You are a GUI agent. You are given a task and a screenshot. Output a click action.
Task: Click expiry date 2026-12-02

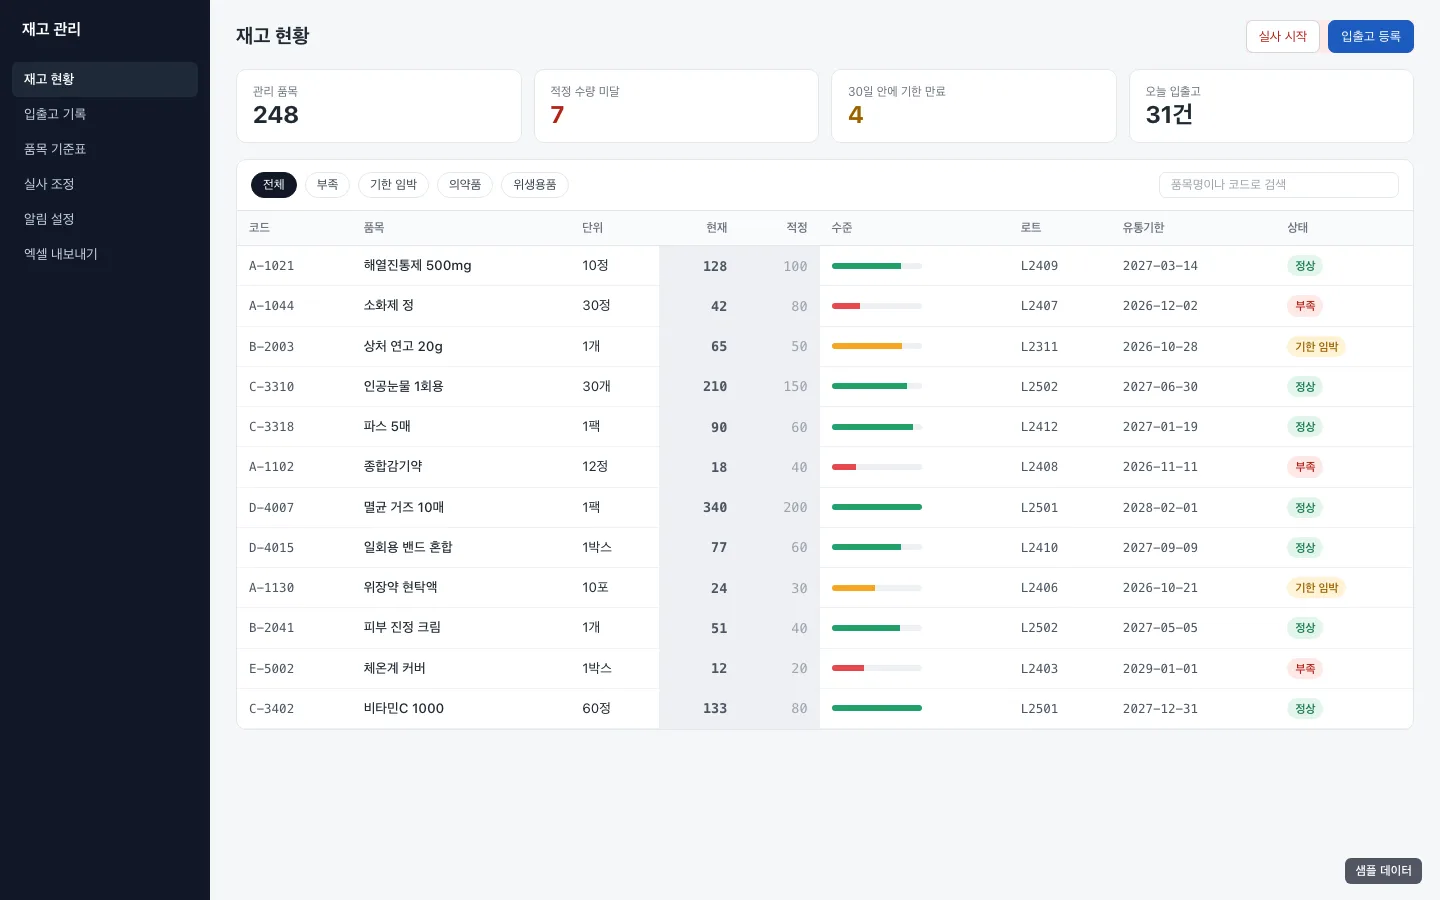click(x=1160, y=306)
